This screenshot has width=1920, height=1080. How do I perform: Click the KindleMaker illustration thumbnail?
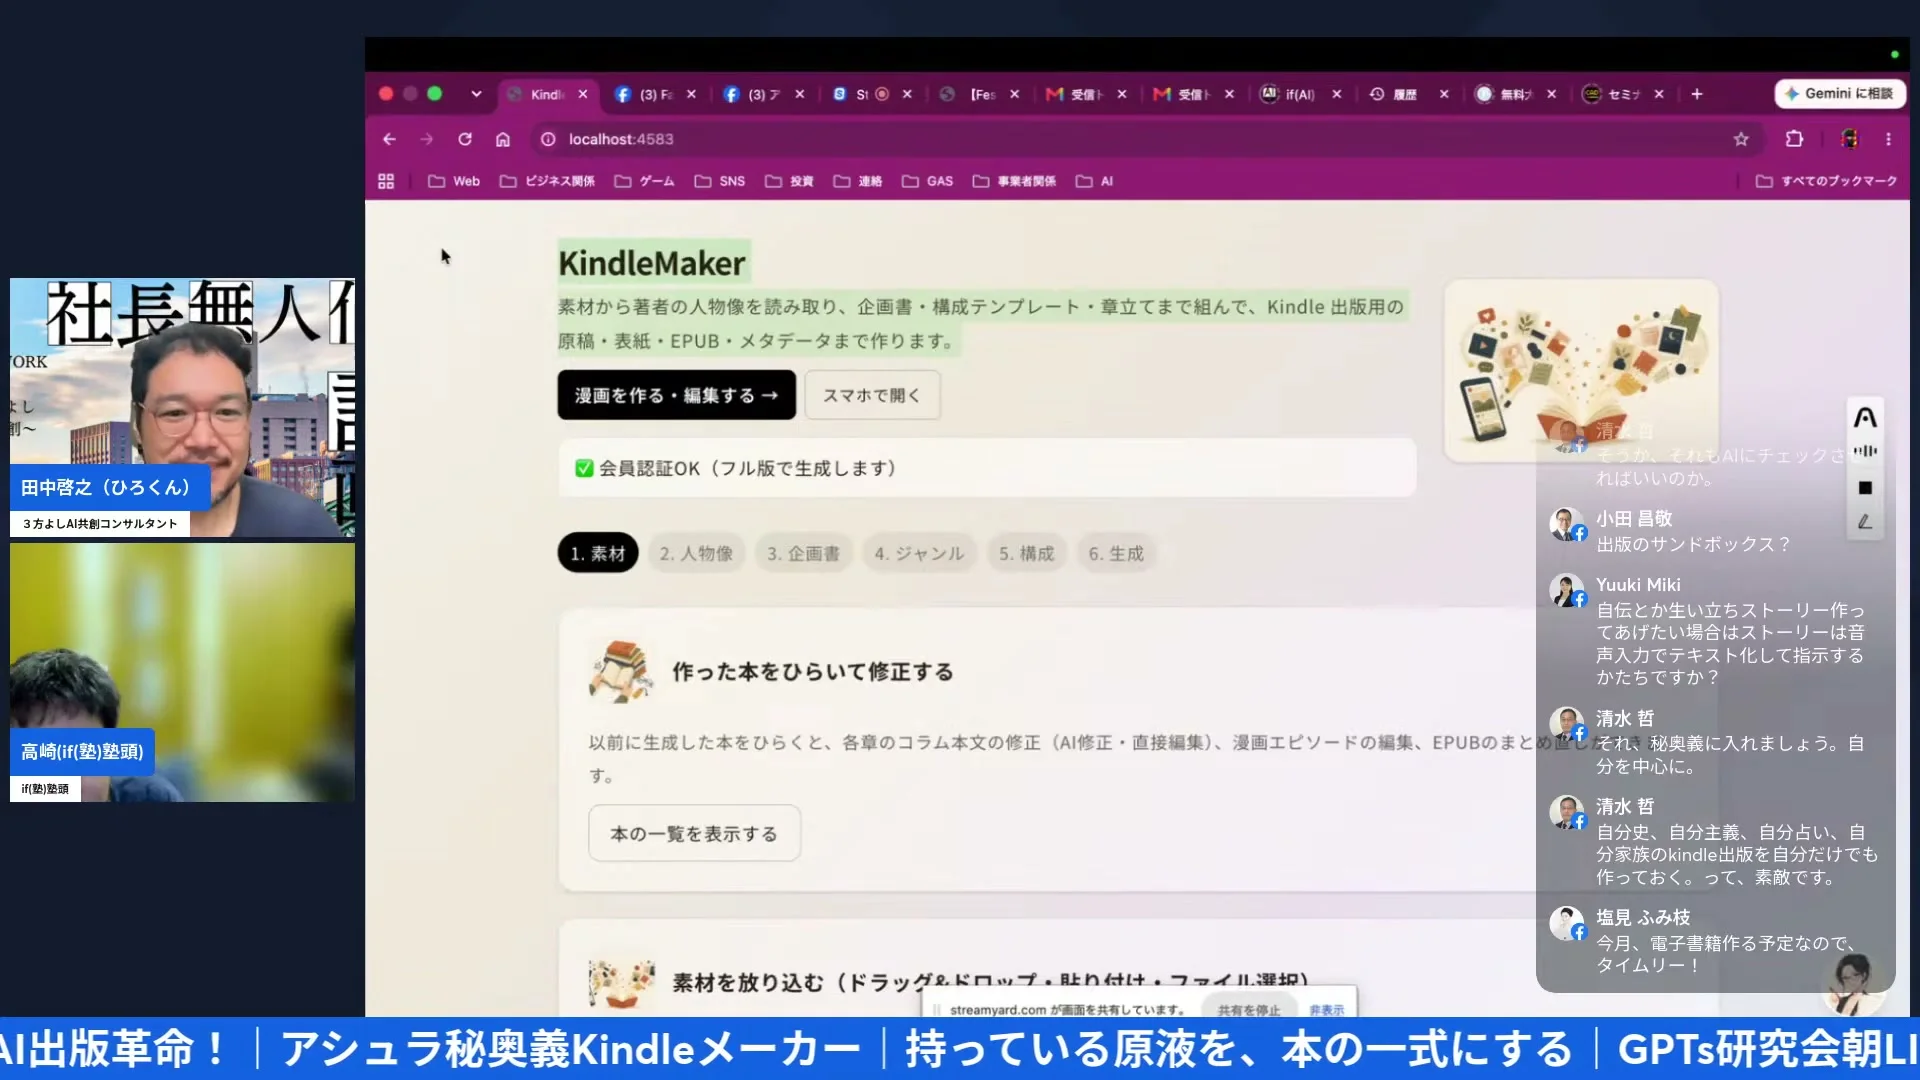click(1581, 371)
